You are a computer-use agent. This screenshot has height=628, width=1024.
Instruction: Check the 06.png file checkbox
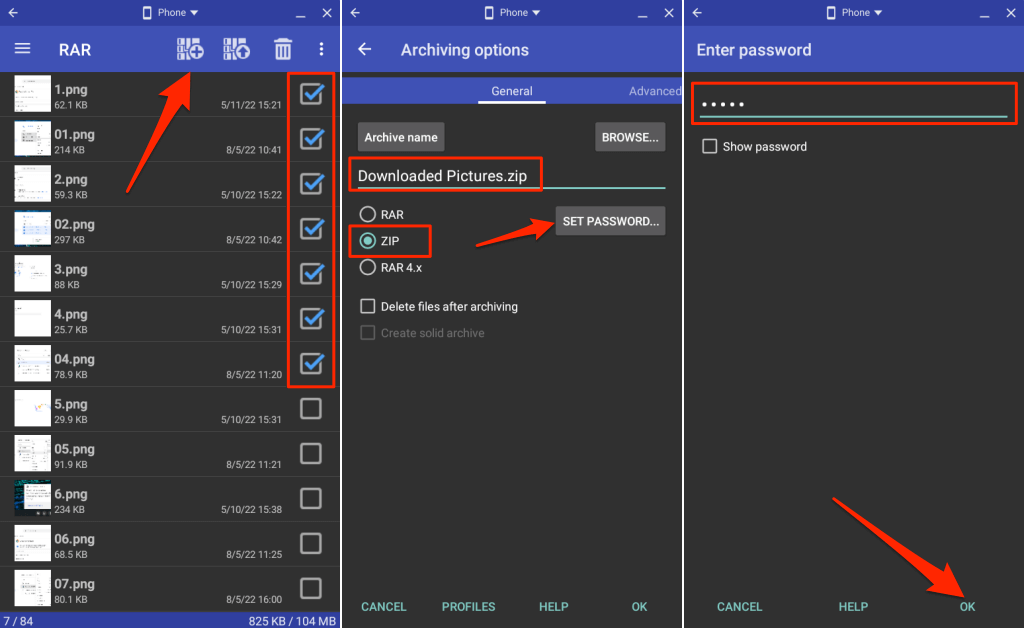point(311,543)
